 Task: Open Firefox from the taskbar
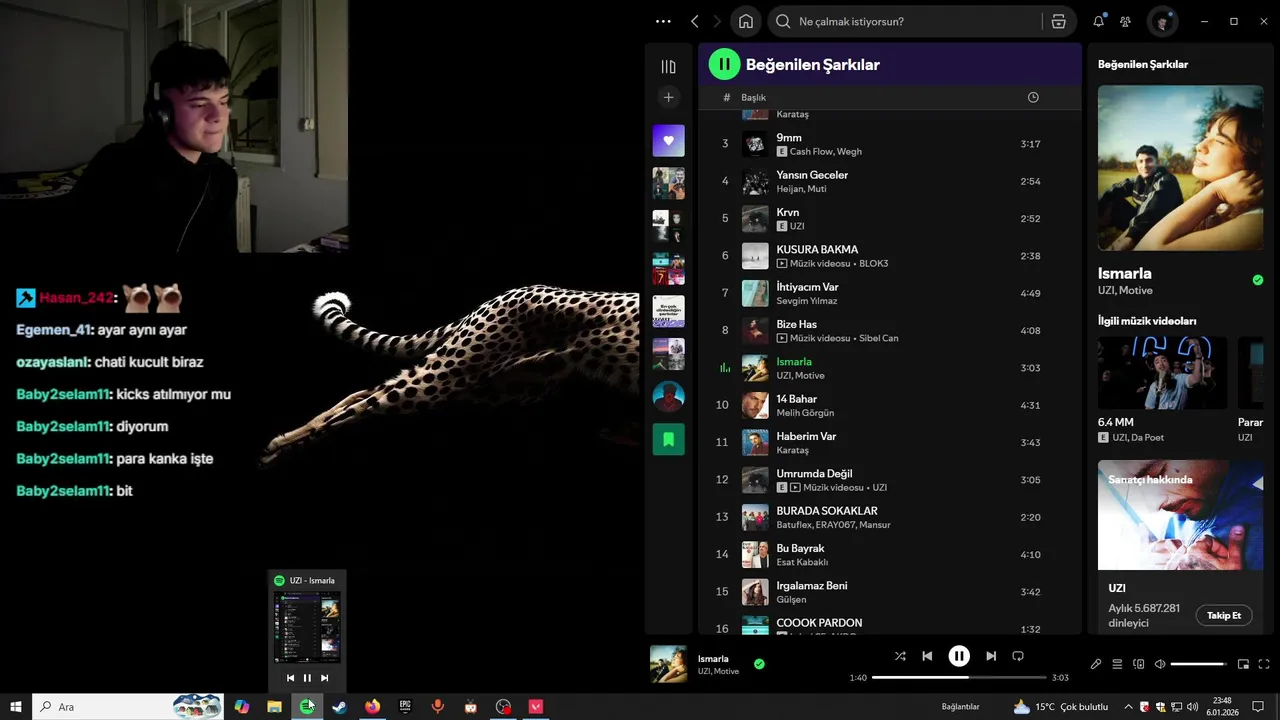pyautogui.click(x=372, y=707)
